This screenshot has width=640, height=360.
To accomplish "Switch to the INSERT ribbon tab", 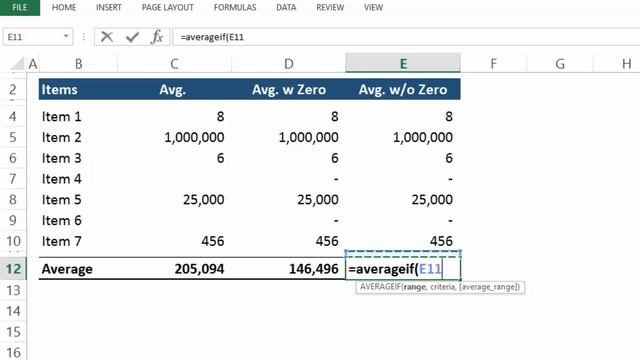I will point(109,7).
